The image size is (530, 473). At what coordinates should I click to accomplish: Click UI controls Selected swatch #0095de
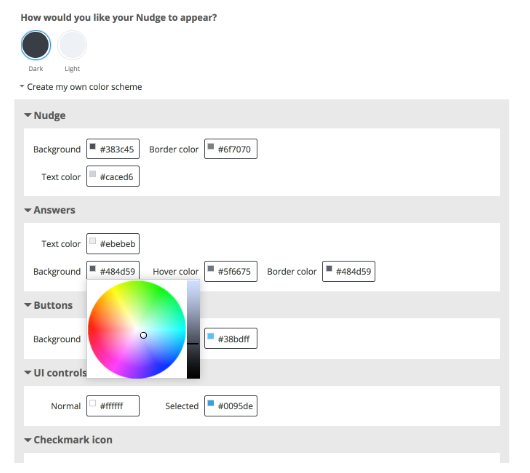pyautogui.click(x=211, y=403)
